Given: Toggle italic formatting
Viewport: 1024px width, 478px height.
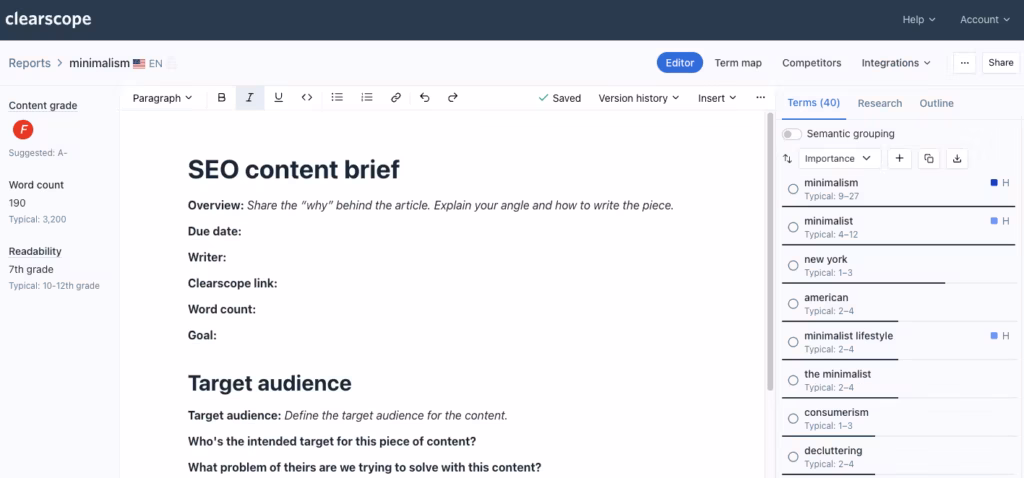Looking at the screenshot, I should click(x=249, y=98).
